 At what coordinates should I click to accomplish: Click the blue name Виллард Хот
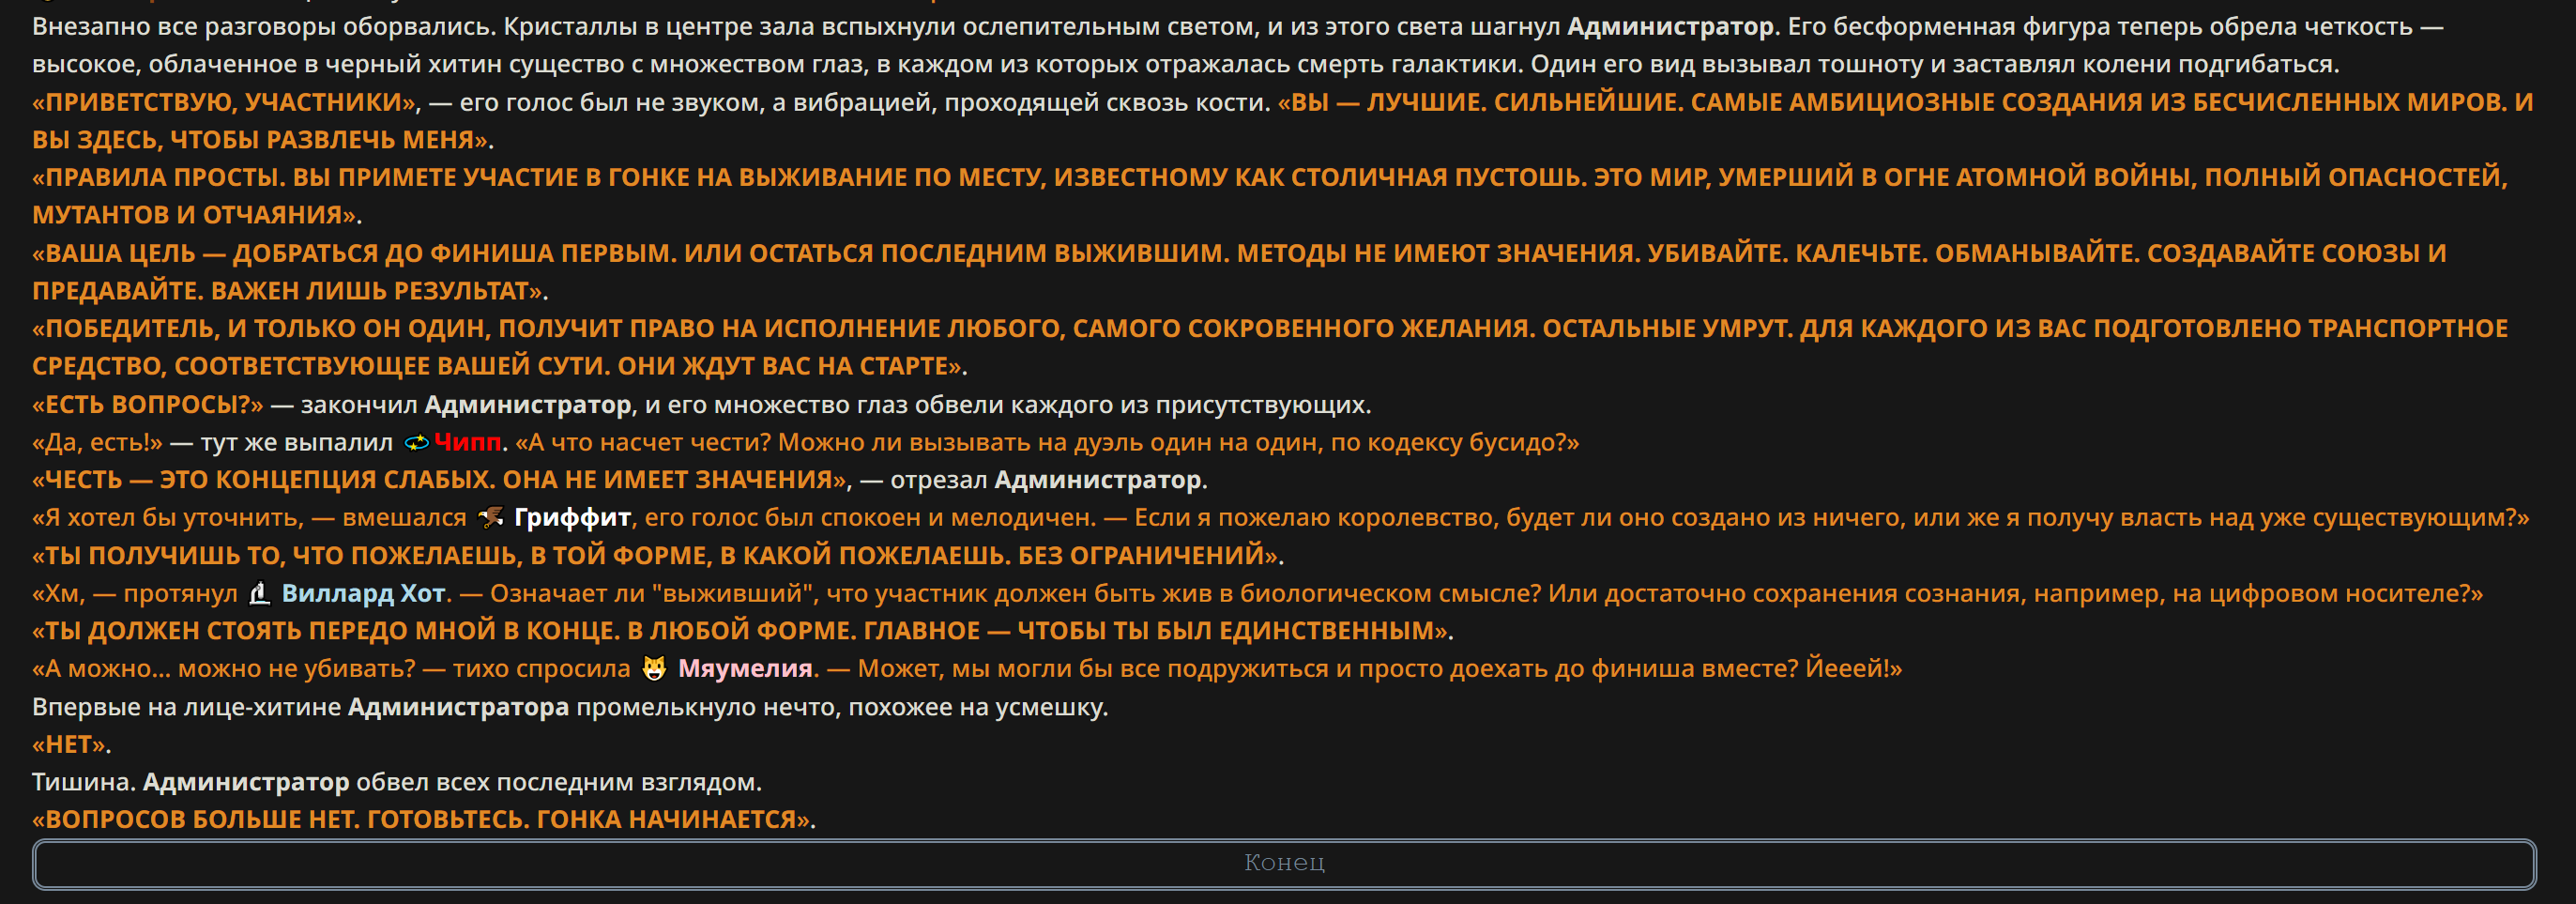coord(363,593)
